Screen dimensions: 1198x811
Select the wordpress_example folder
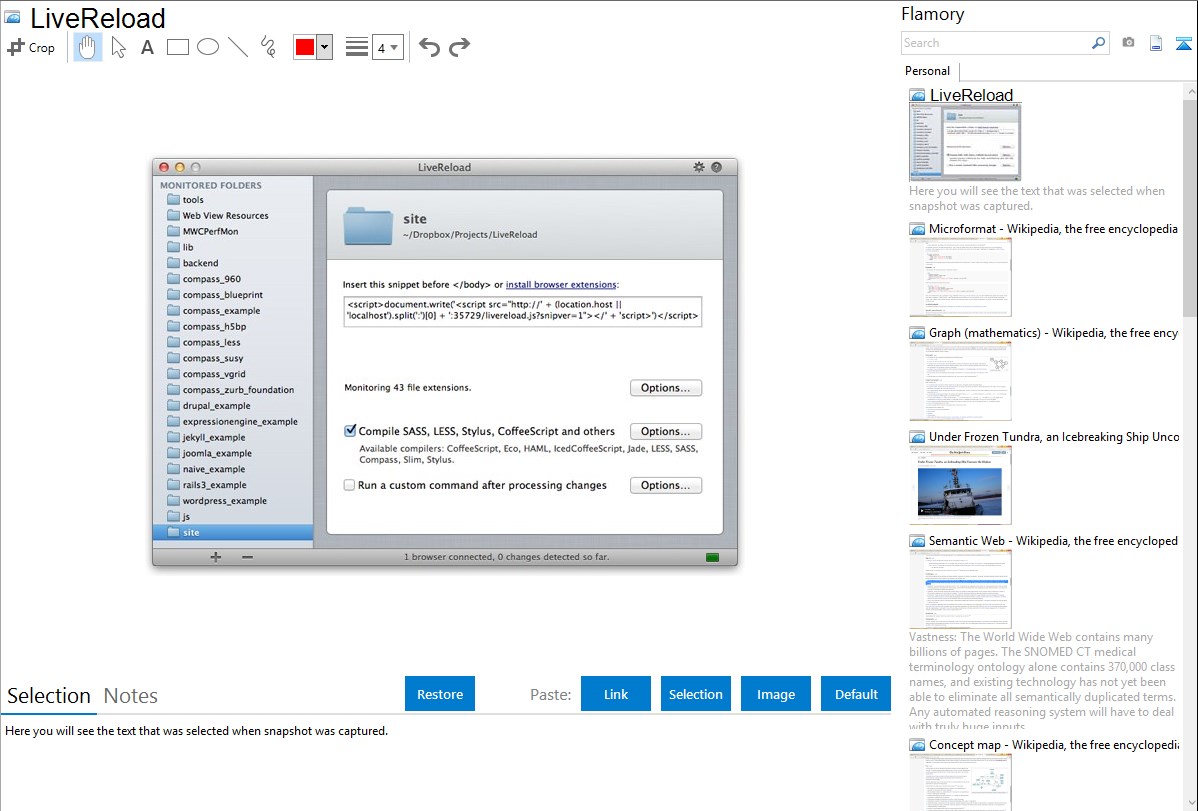(x=233, y=501)
